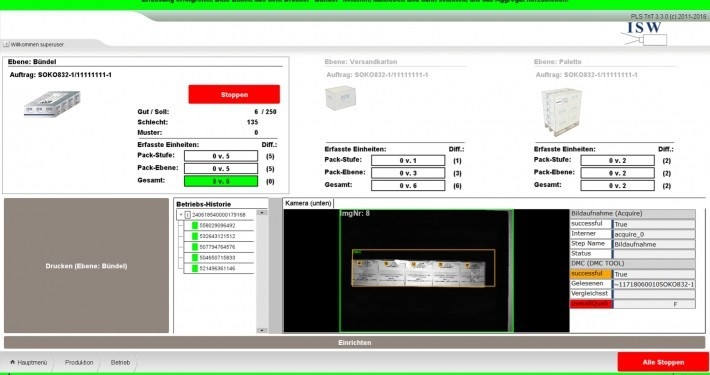Viewport: 710px width, 375px height.
Task: Click Drucken (Ebene: Bündel) button
Action: tap(86, 265)
